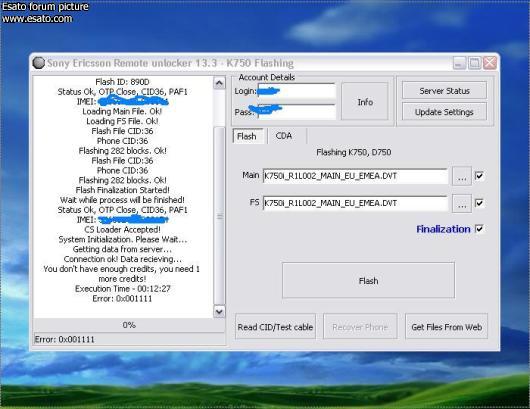The image size is (530, 409).
Task: Toggle the Finalization checkbox
Action: 479,229
